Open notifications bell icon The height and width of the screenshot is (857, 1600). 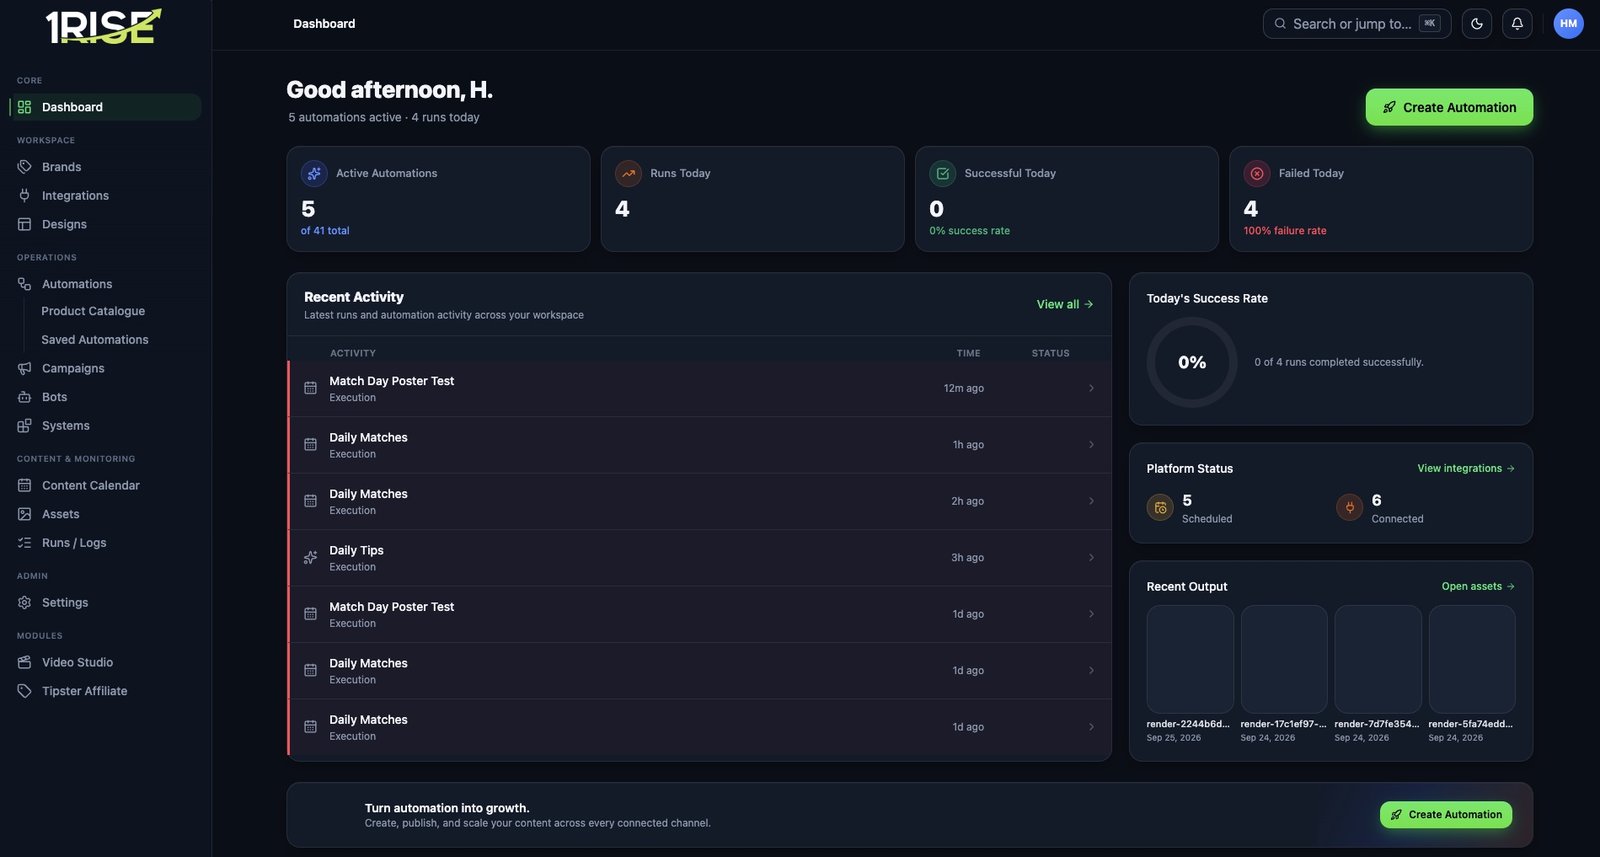point(1517,24)
